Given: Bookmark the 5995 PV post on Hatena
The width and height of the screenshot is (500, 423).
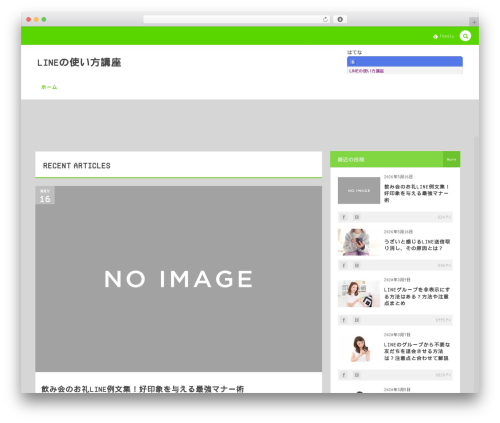Looking at the screenshot, I should click(356, 320).
